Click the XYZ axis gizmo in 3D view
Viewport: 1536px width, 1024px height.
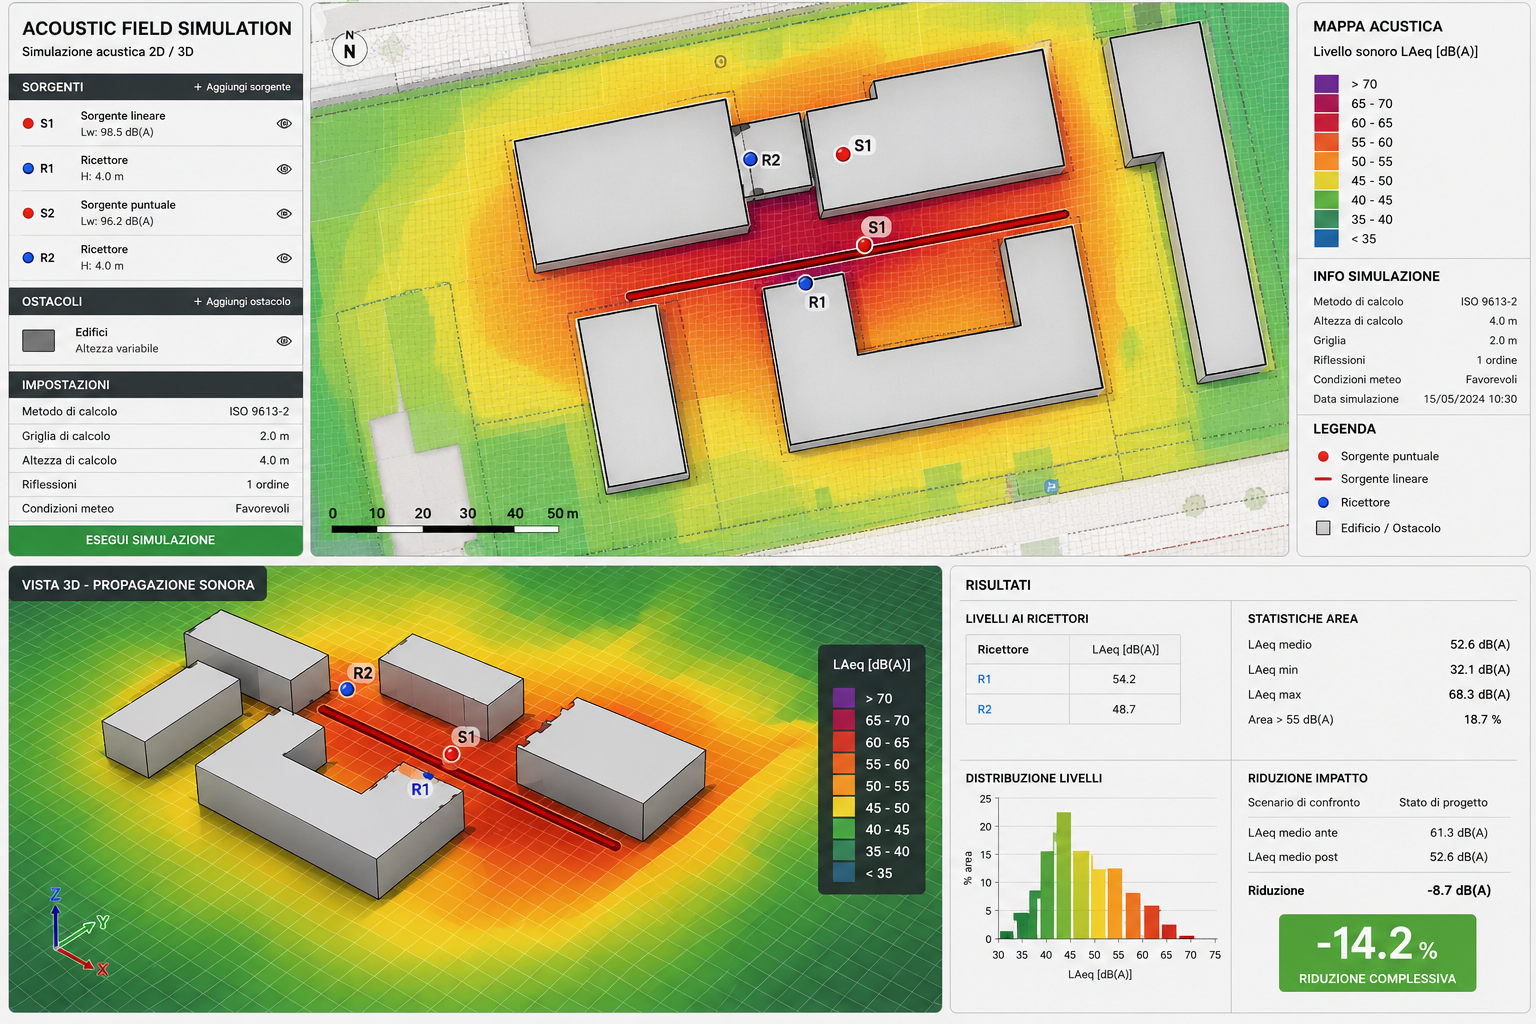(x=78, y=932)
